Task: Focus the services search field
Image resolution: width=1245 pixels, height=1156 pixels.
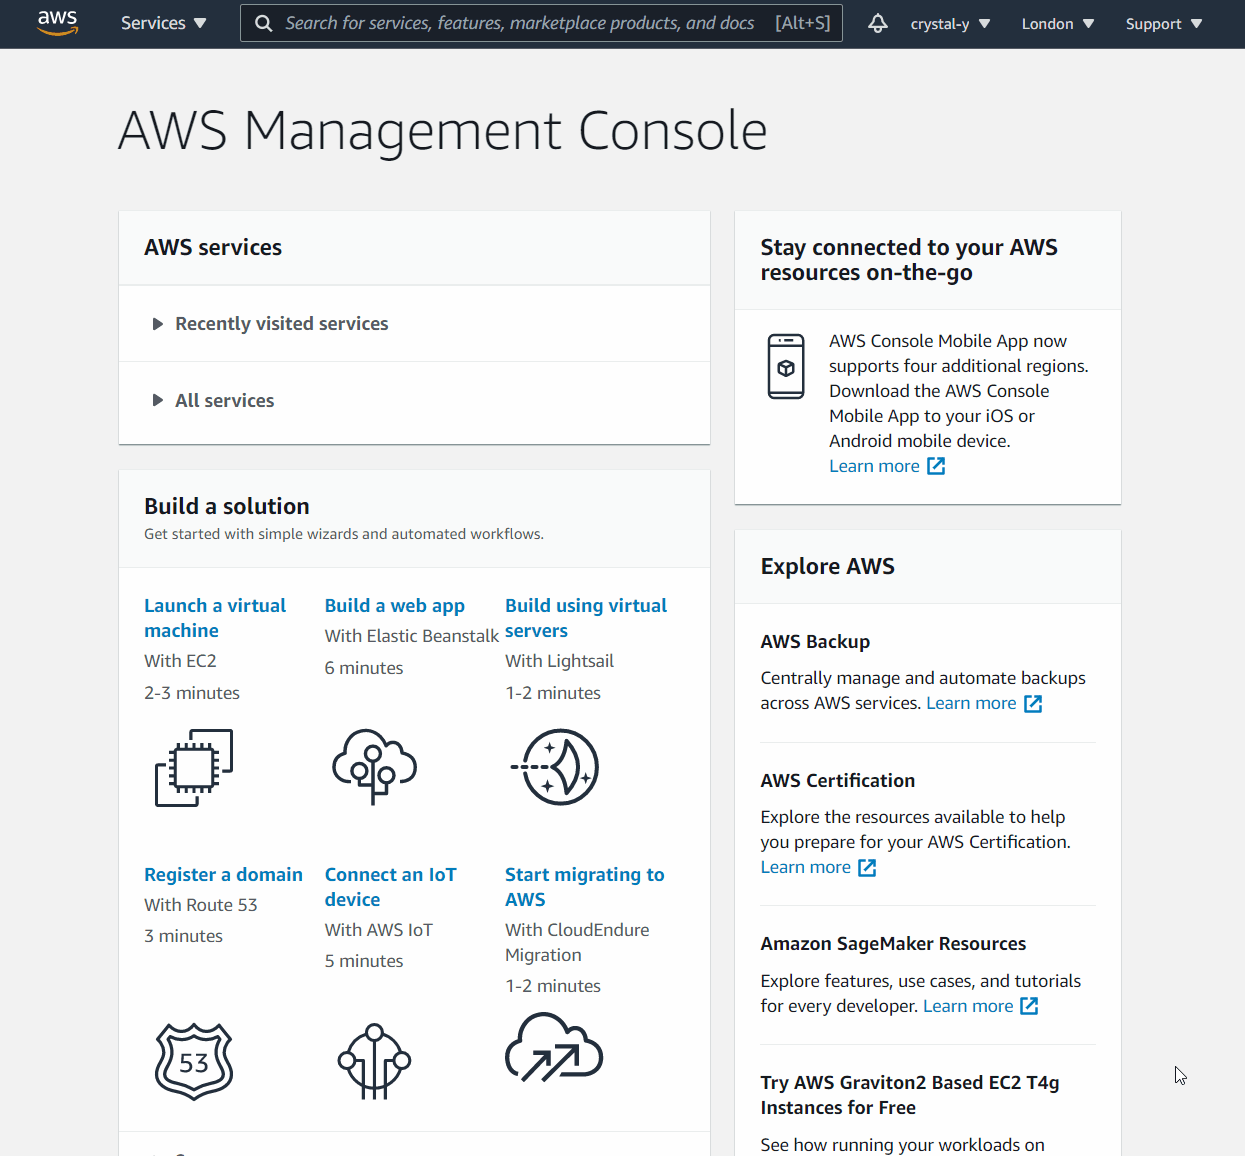Action: [541, 23]
